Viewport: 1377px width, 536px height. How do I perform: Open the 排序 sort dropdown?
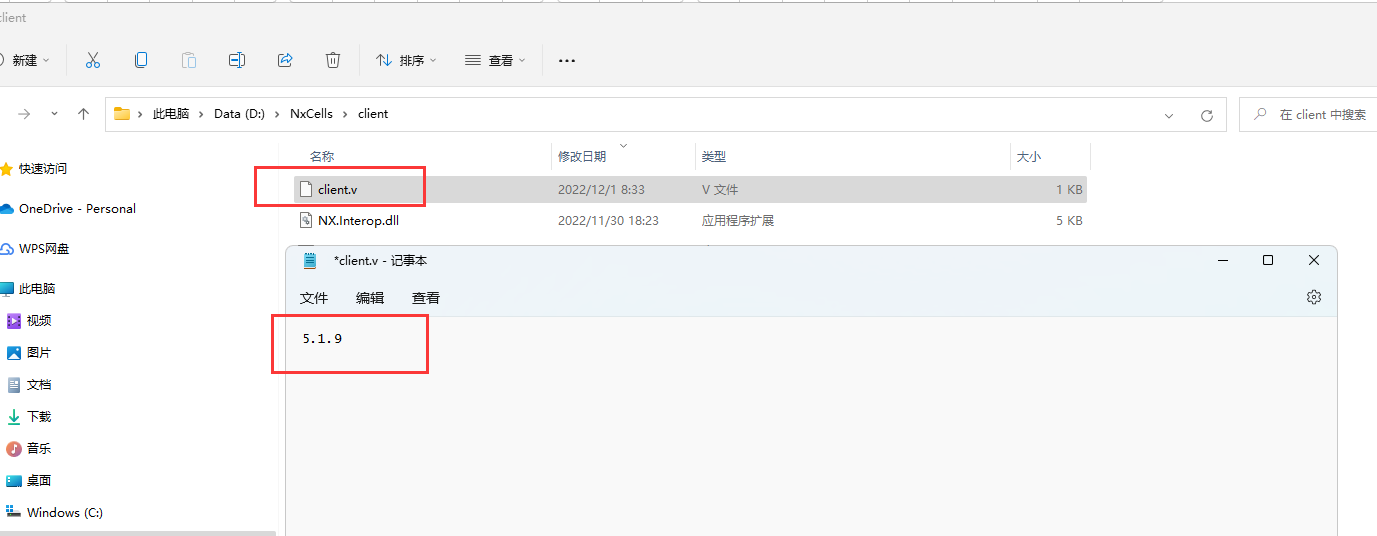pyautogui.click(x=406, y=60)
